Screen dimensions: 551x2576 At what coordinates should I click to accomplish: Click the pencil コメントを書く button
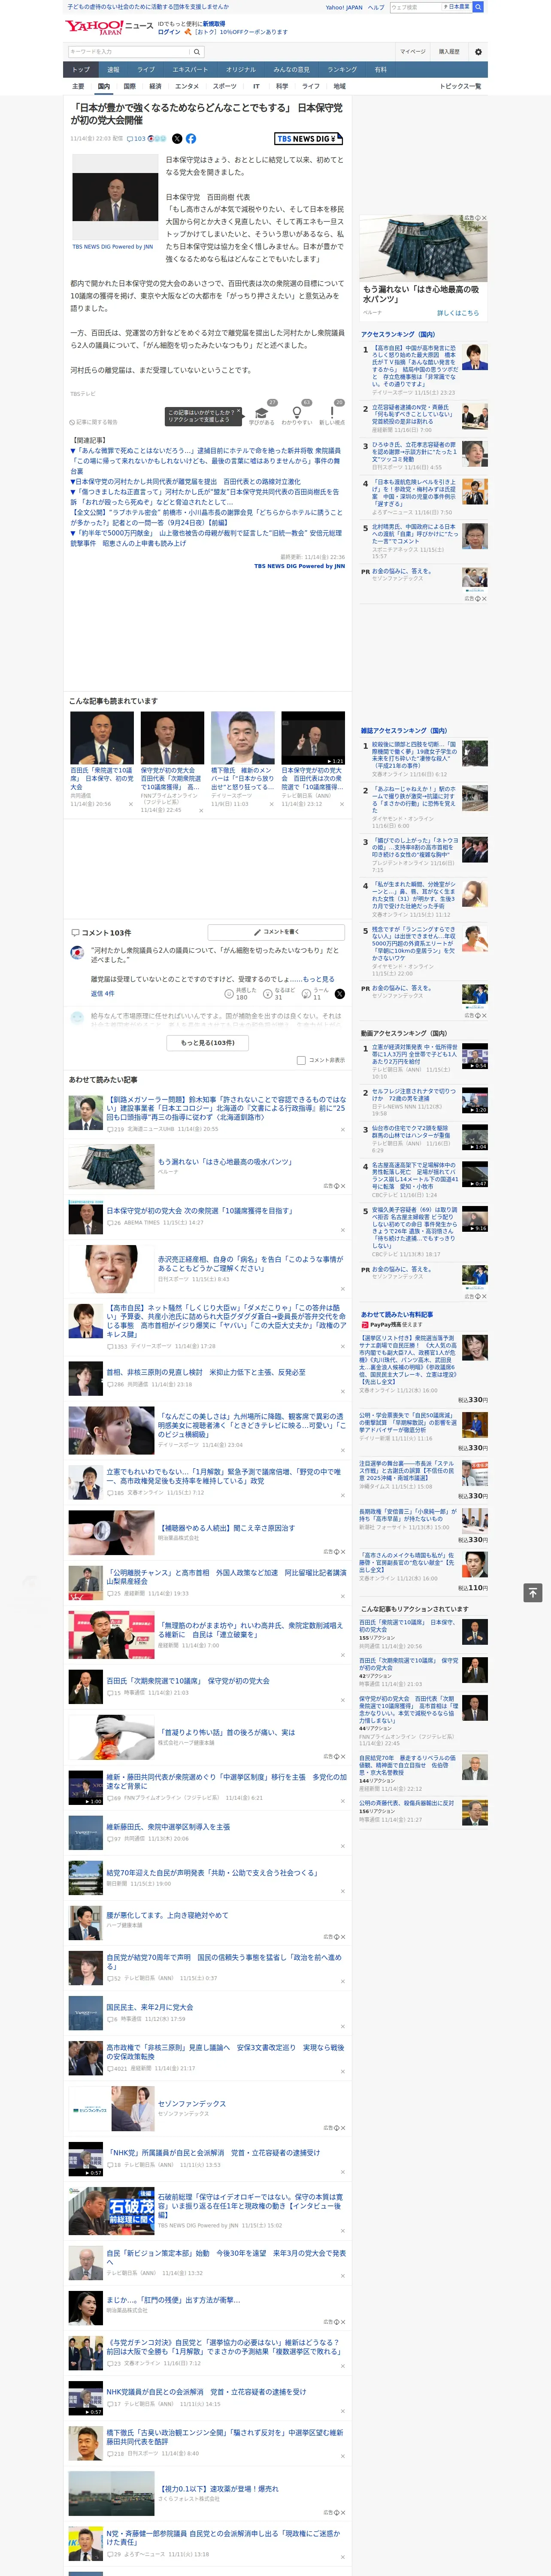pos(276,932)
